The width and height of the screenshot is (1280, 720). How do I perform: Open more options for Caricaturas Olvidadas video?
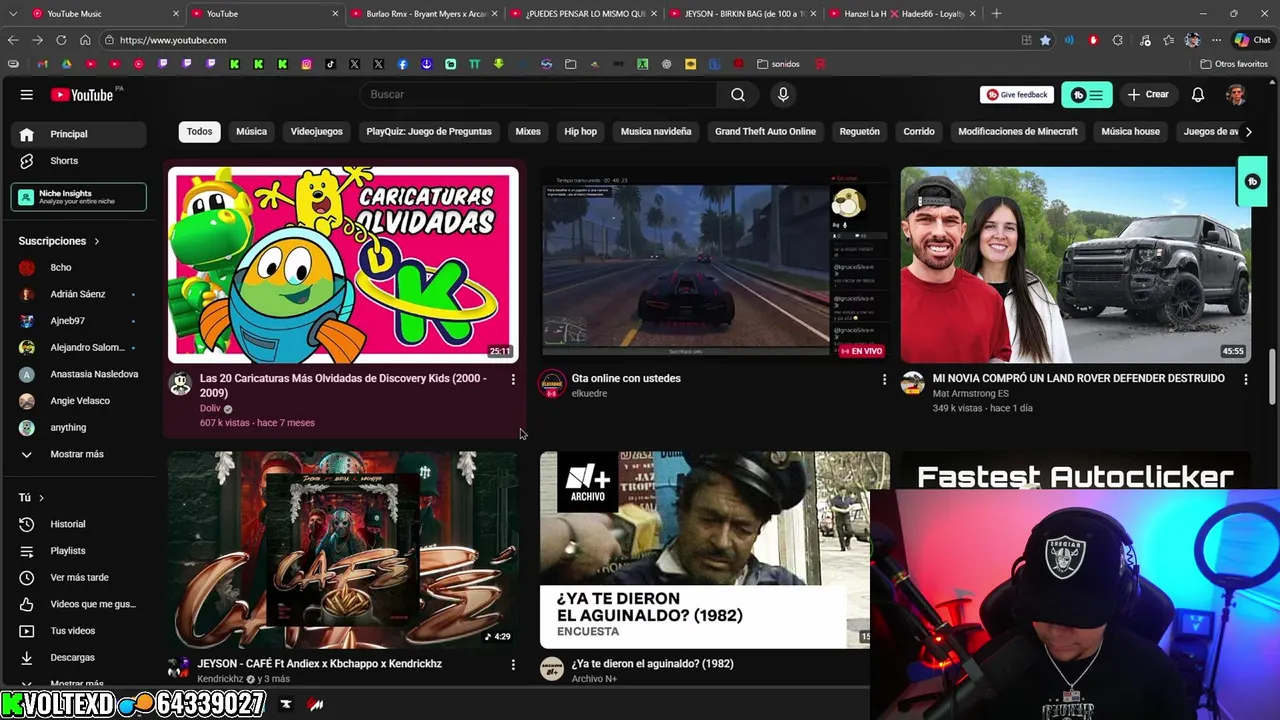pyautogui.click(x=513, y=379)
